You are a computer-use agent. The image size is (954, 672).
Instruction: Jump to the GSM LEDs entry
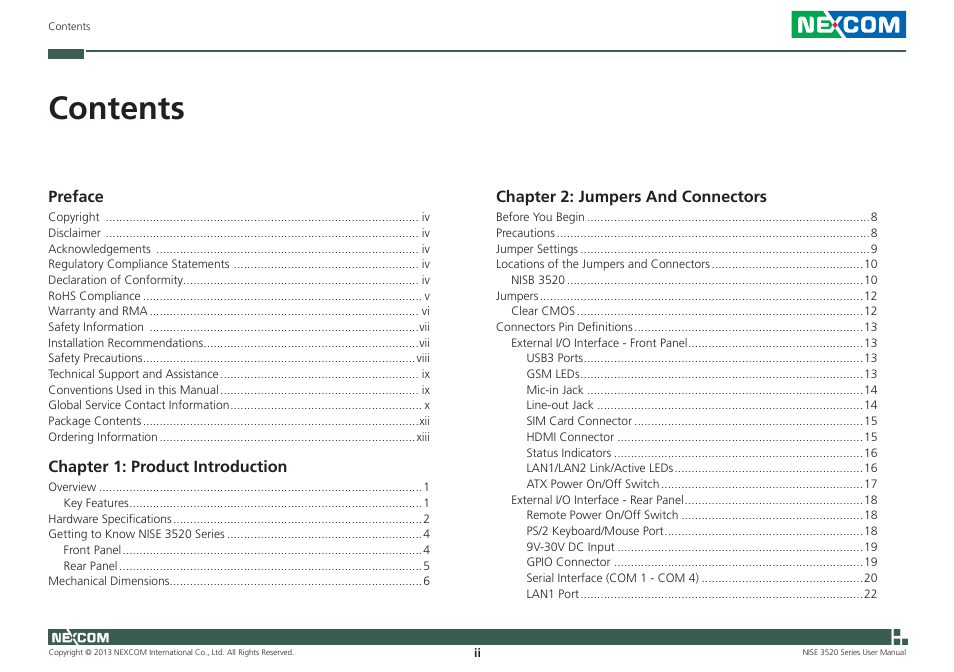[x=702, y=374]
